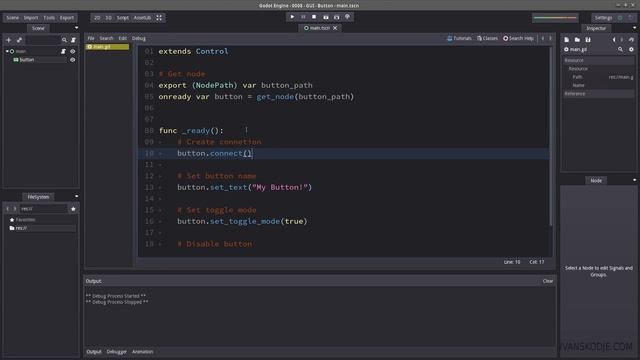The width and height of the screenshot is (640, 360).
Task: Go to next script history arrow
Action: (550, 38)
